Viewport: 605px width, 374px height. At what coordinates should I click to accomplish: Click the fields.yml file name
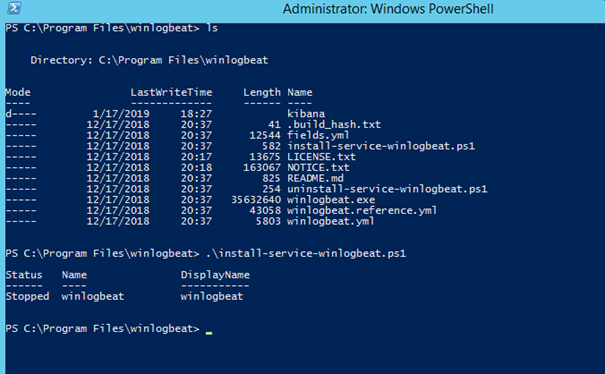click(x=318, y=135)
